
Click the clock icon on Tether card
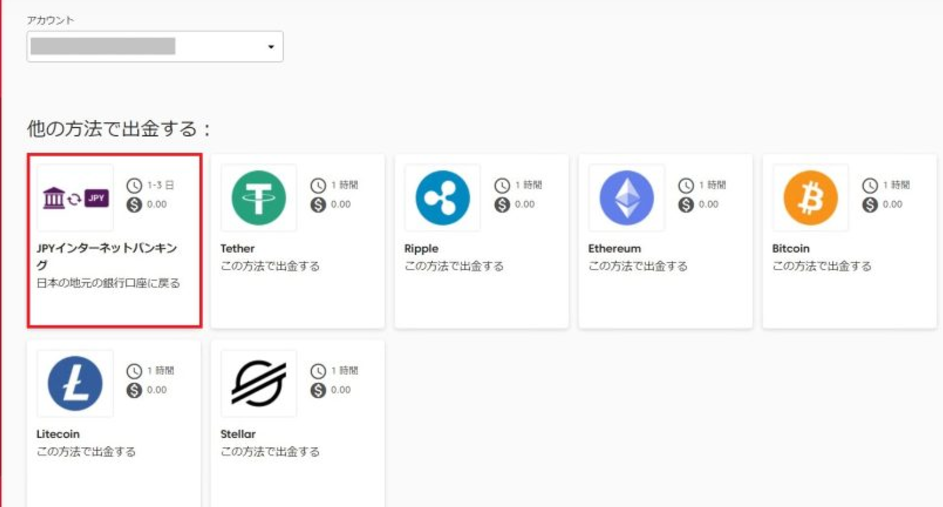[x=318, y=186]
